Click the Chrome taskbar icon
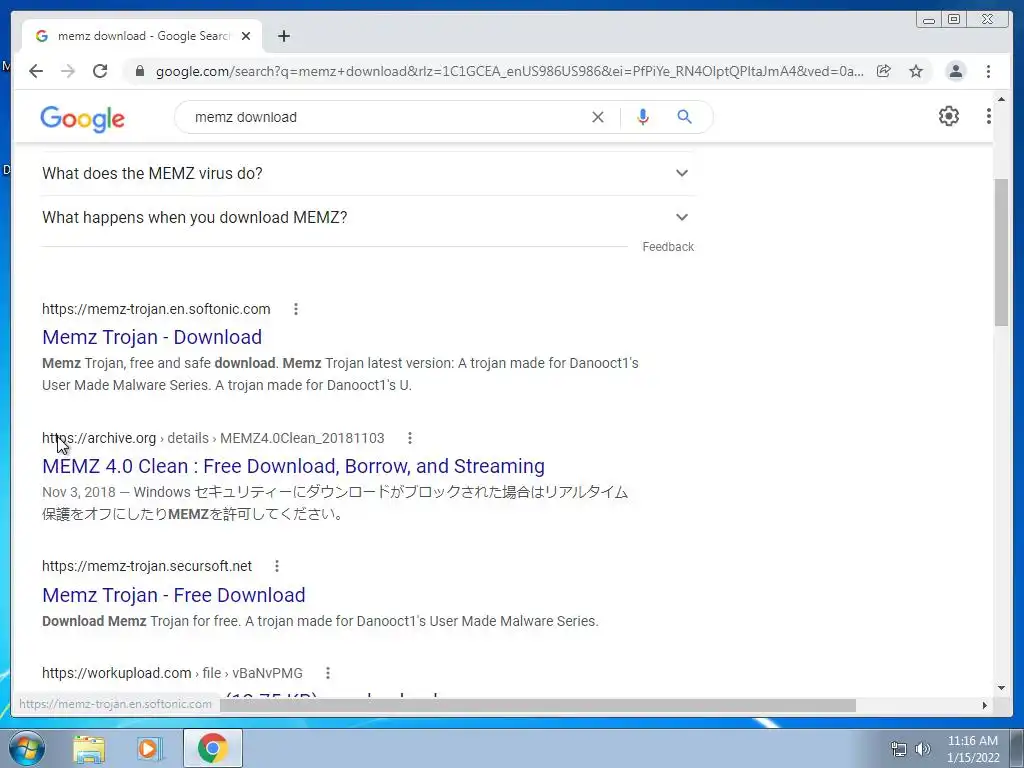 [x=213, y=748]
